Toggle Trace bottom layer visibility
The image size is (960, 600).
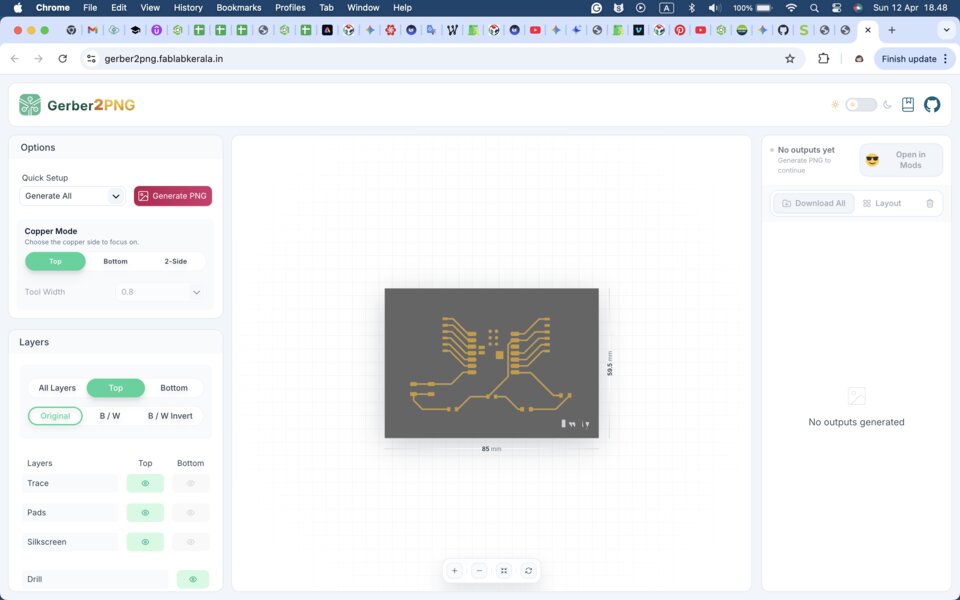(190, 483)
